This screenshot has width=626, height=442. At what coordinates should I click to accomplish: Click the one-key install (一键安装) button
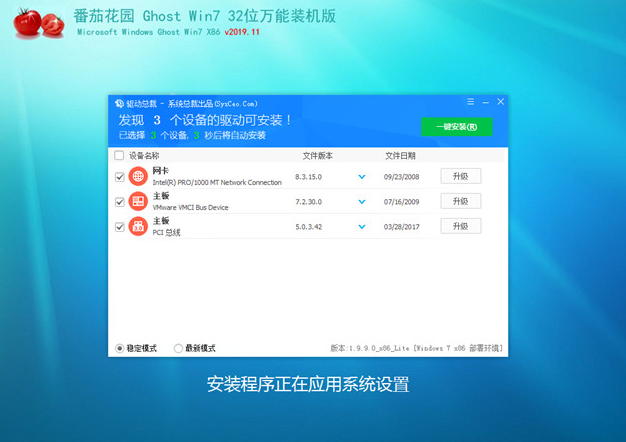point(456,127)
